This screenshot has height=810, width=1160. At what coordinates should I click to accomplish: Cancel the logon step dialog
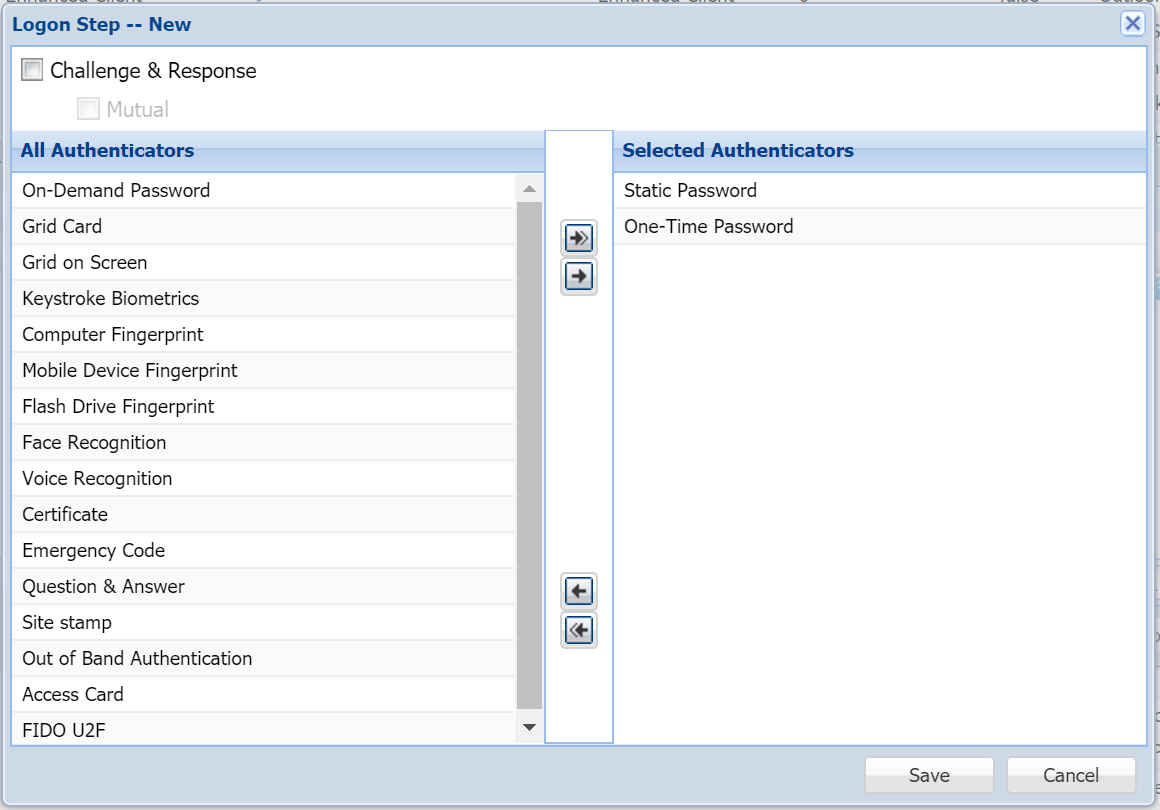1071,775
